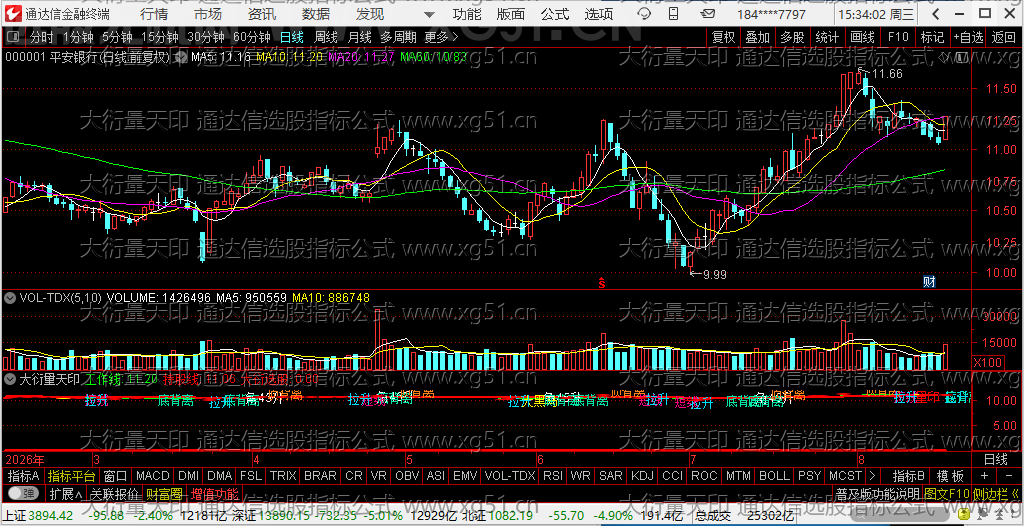Click the red S marker below chart
The height and width of the screenshot is (526, 1024).
click(601, 284)
